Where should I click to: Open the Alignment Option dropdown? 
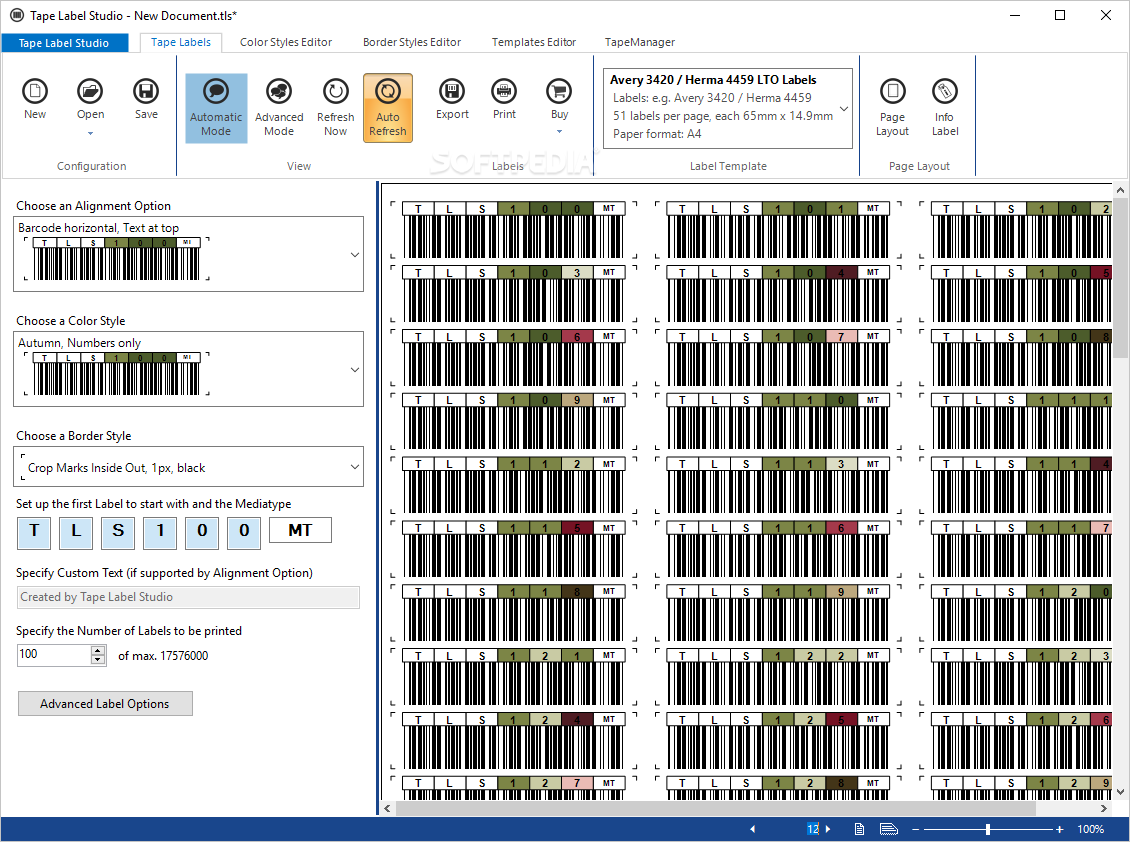tap(355, 254)
